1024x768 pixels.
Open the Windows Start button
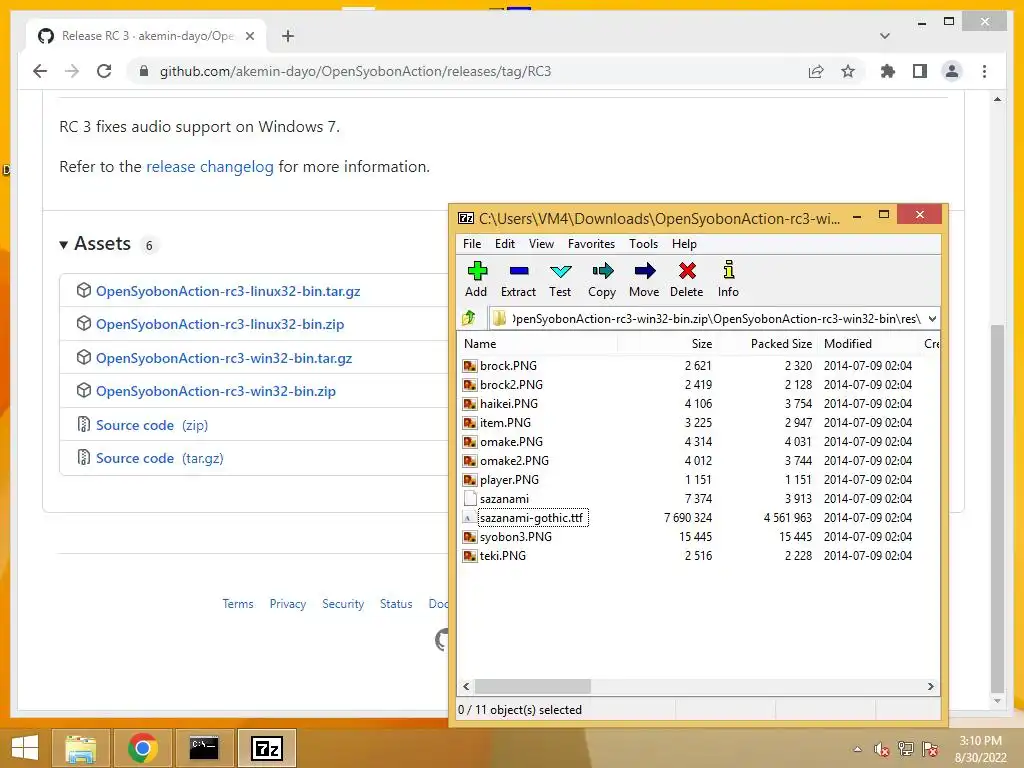pyautogui.click(x=25, y=748)
